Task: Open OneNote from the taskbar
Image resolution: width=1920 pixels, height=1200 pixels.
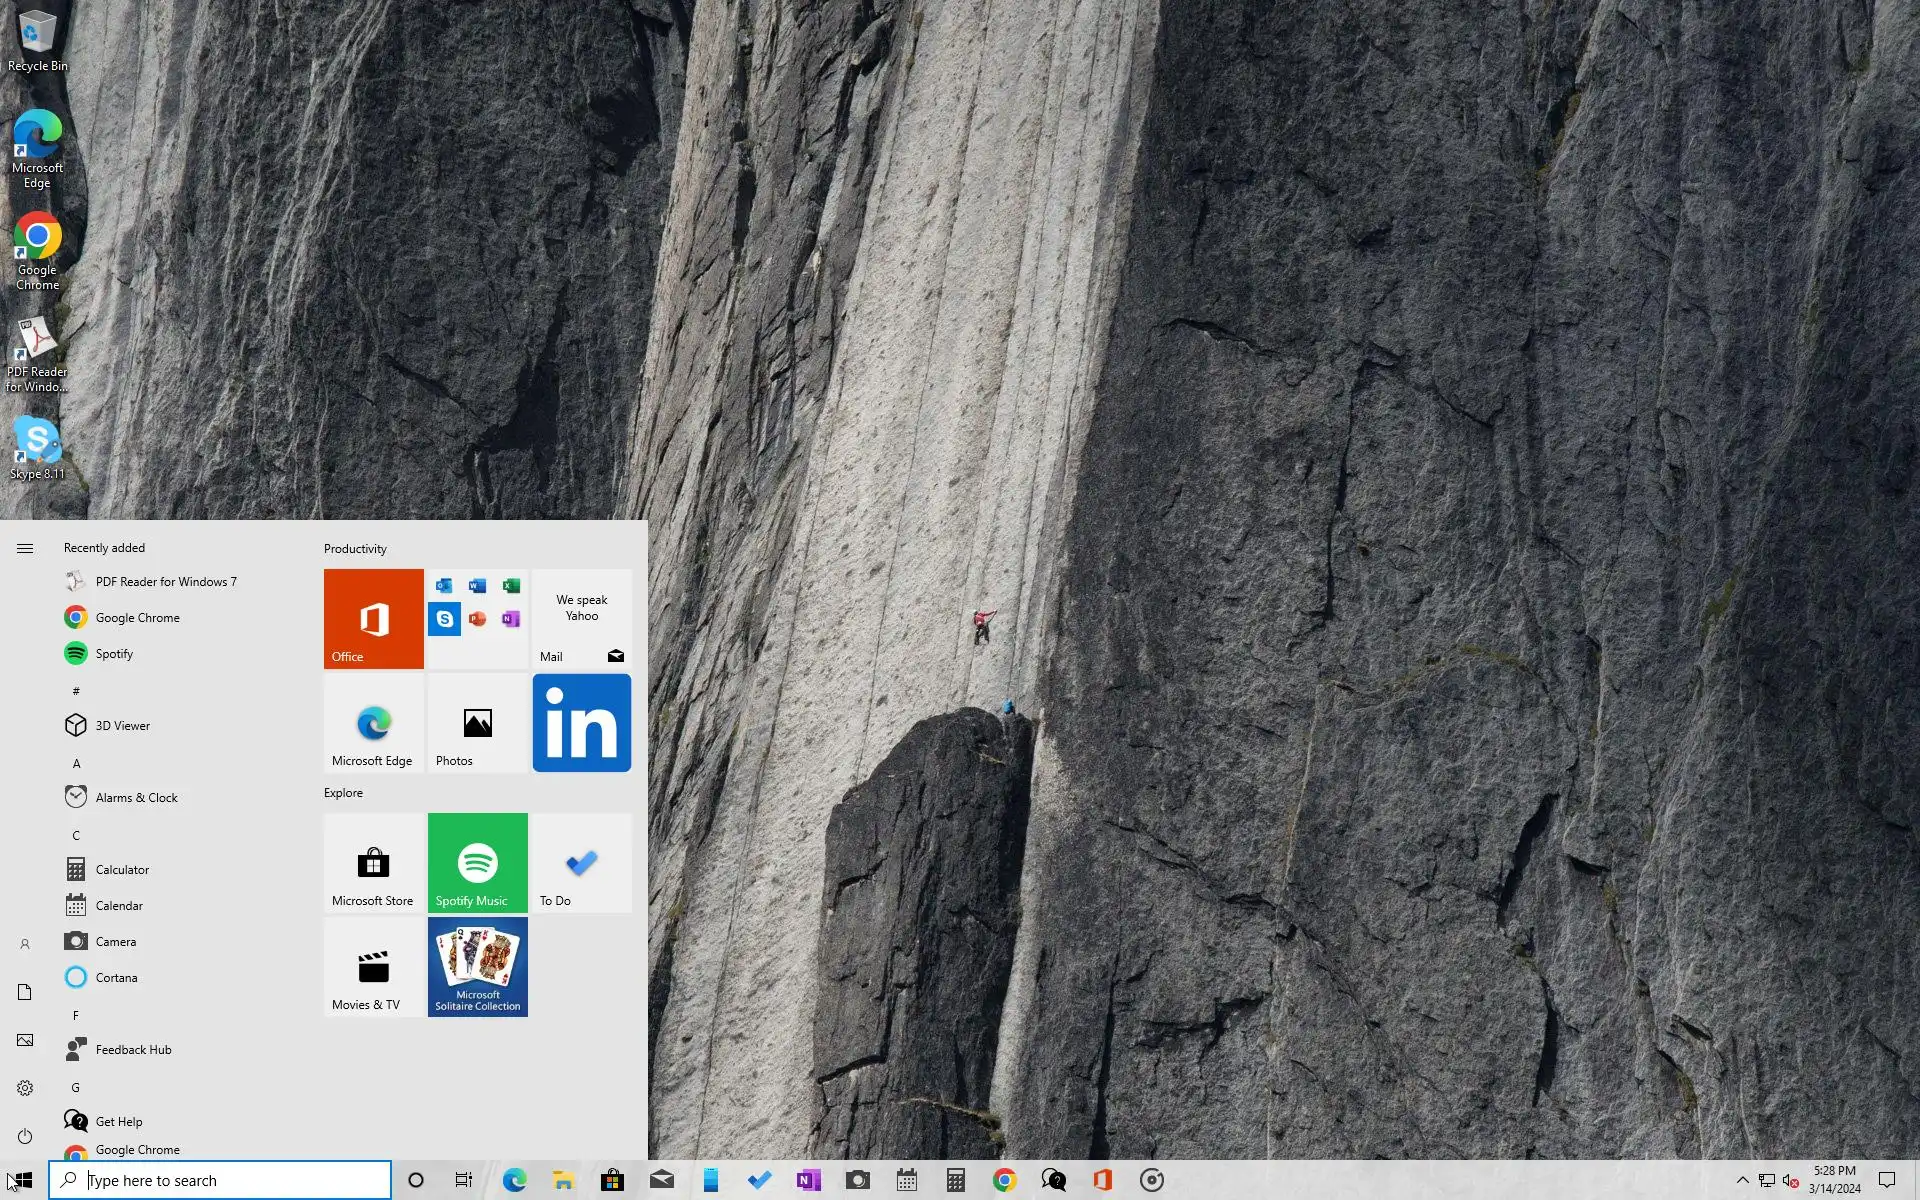Action: point(808,1180)
